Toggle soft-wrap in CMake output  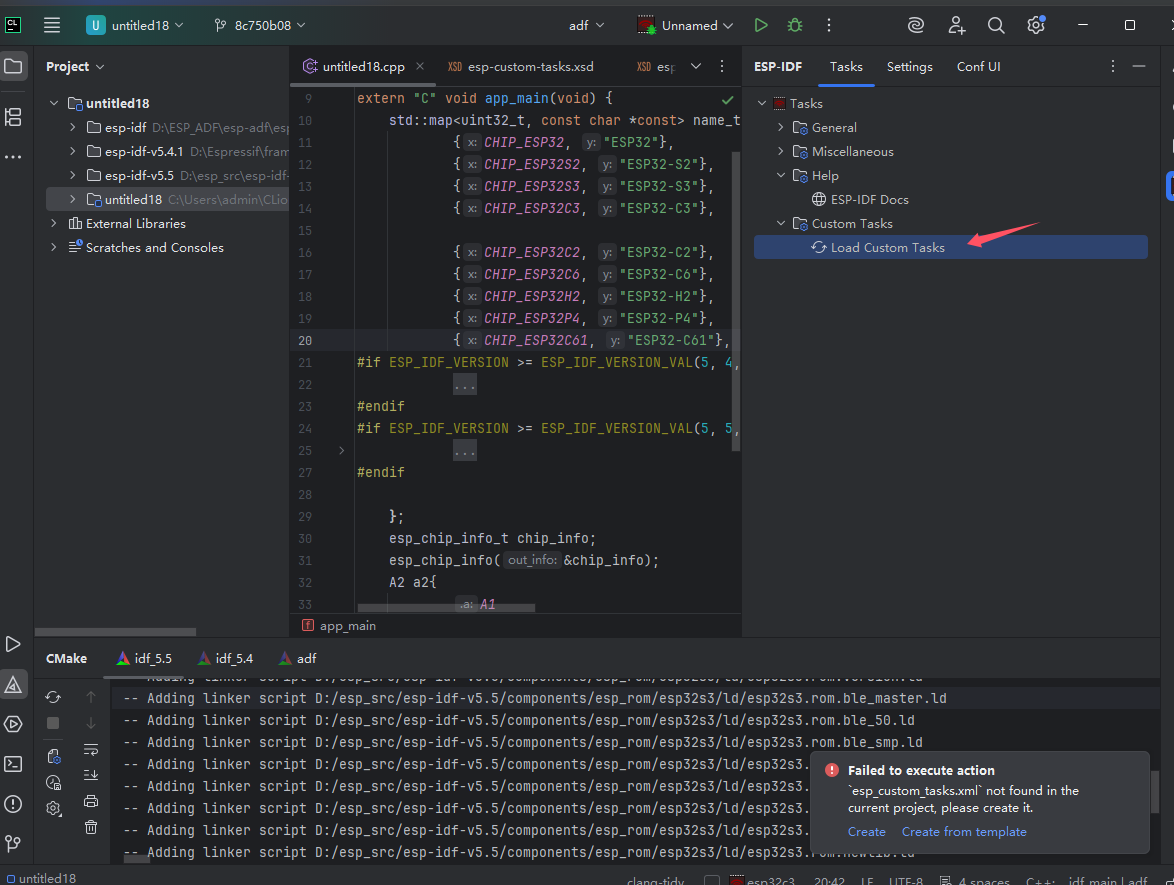[91, 749]
